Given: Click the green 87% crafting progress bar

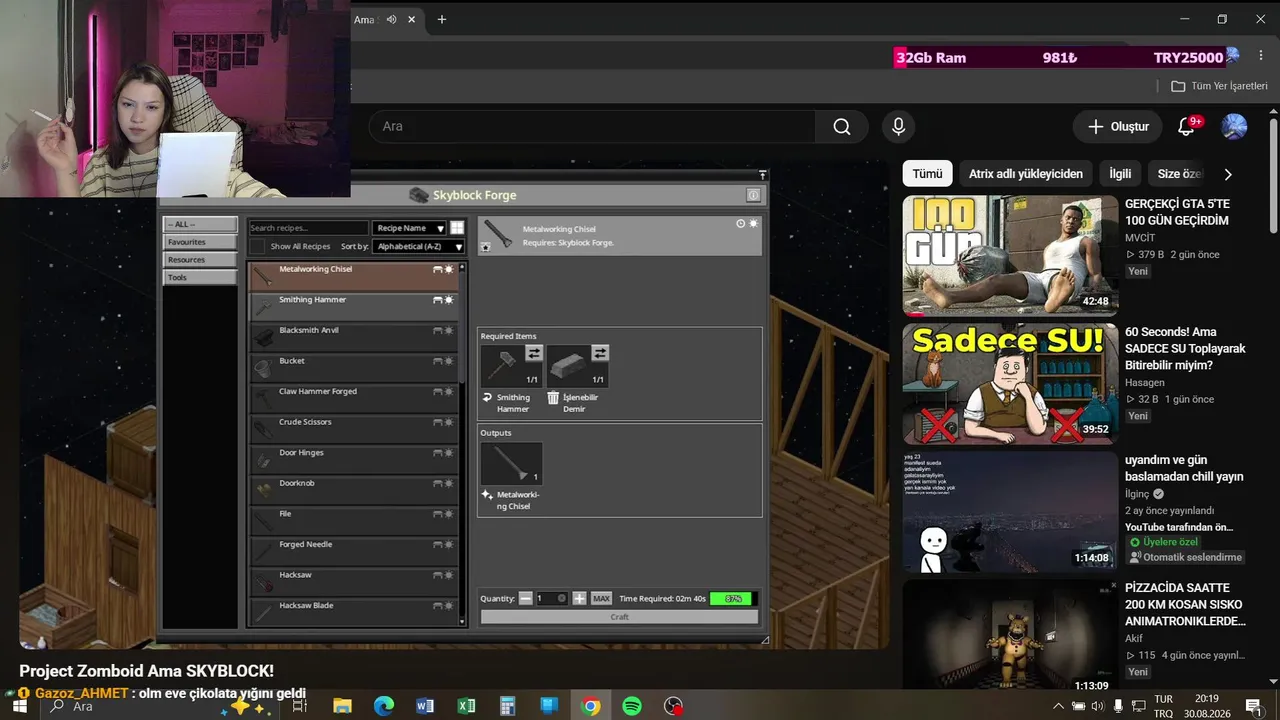Looking at the screenshot, I should pos(733,598).
